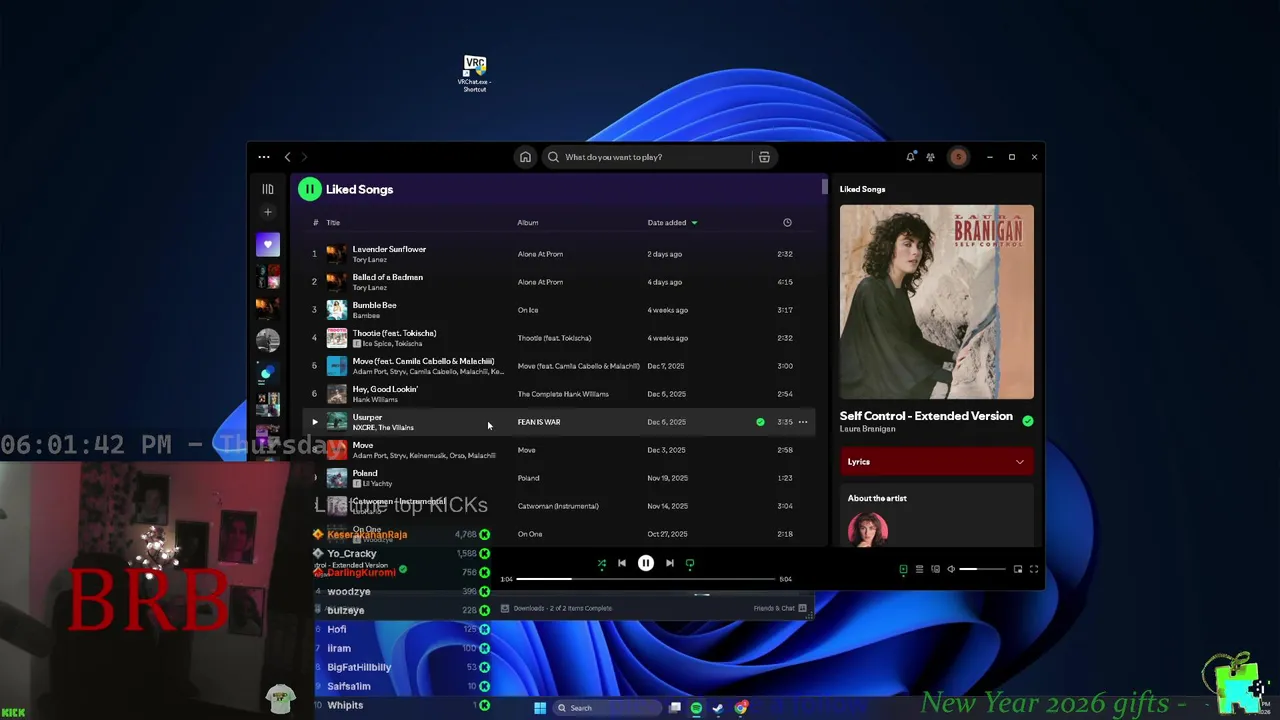Adjust the Spotify volume slider
This screenshot has height=720, width=1280.
coord(982,569)
